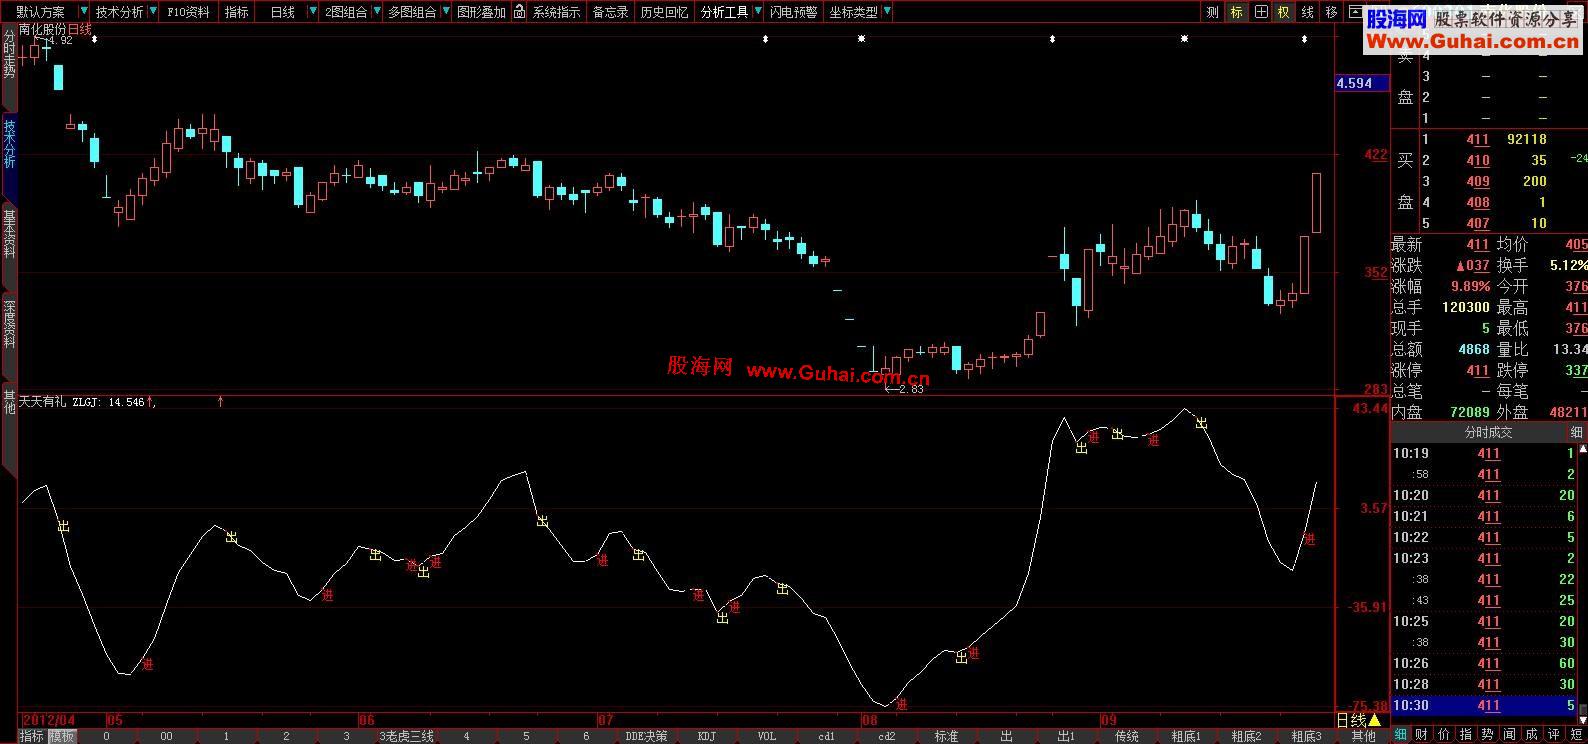Select the 传统 template tab
The height and width of the screenshot is (744, 1588).
pos(1126,736)
